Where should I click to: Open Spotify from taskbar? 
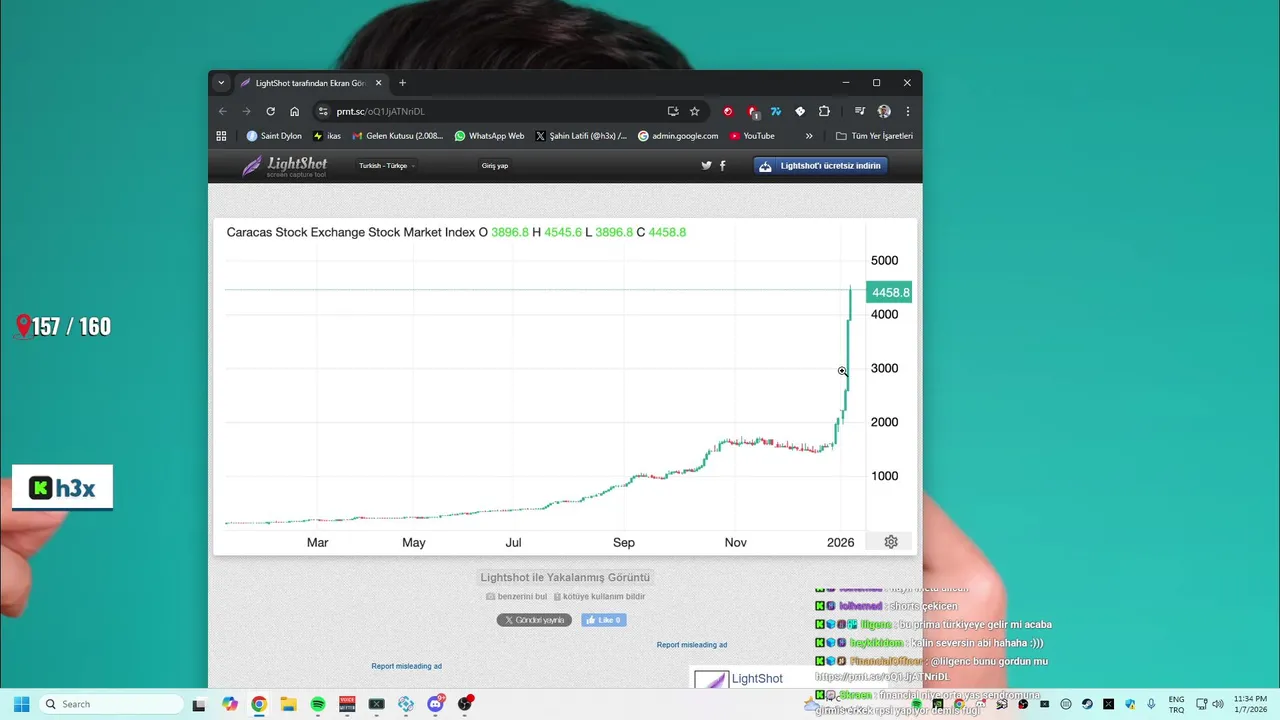(318, 704)
